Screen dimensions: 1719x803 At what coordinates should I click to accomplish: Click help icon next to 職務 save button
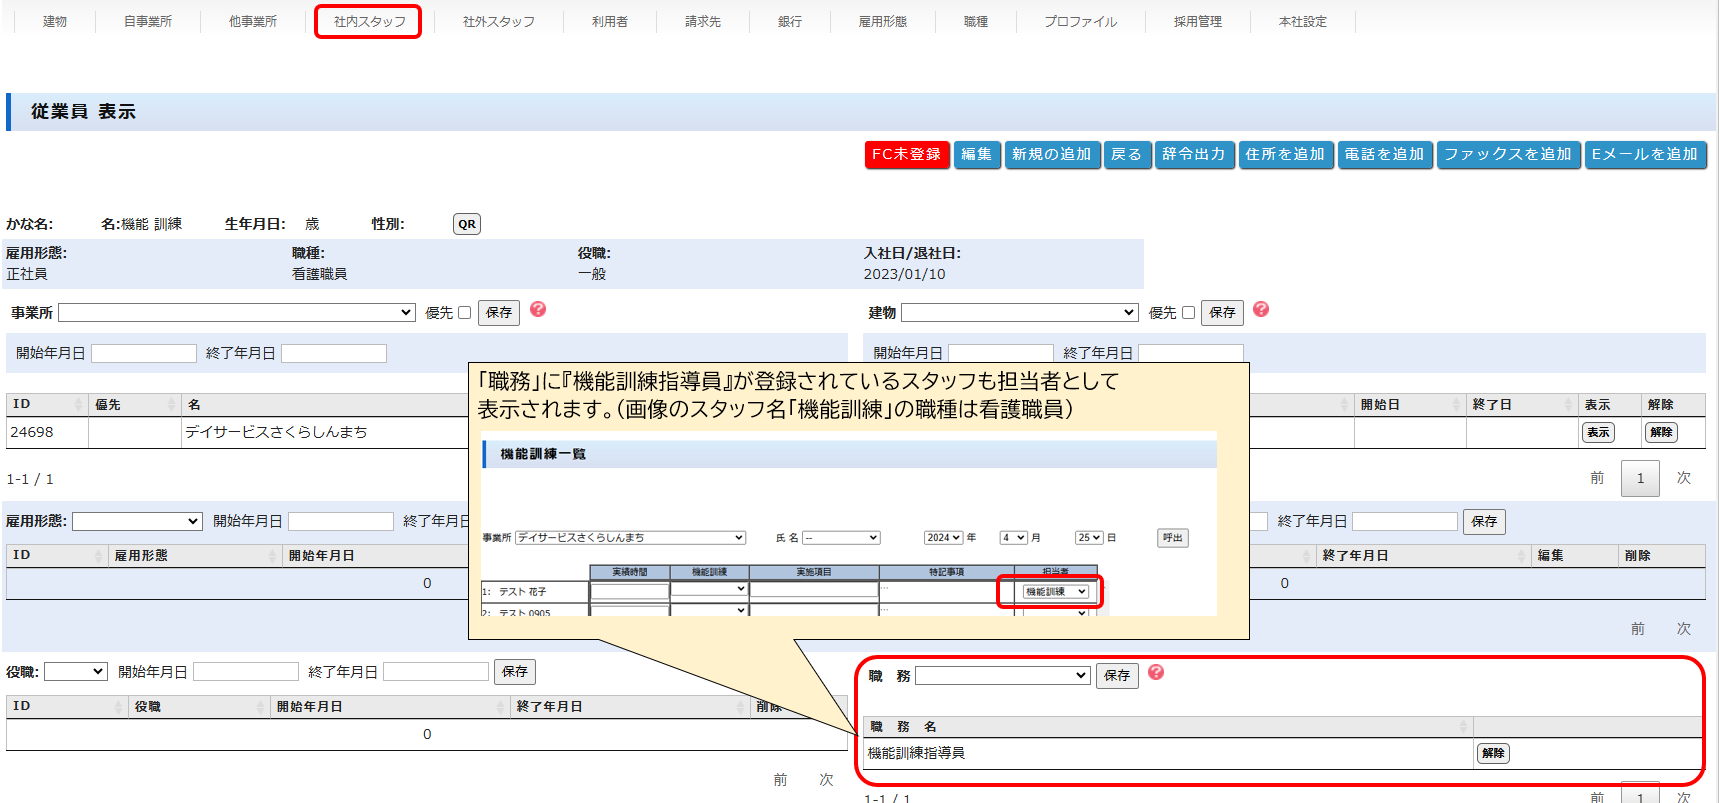pos(1156,673)
